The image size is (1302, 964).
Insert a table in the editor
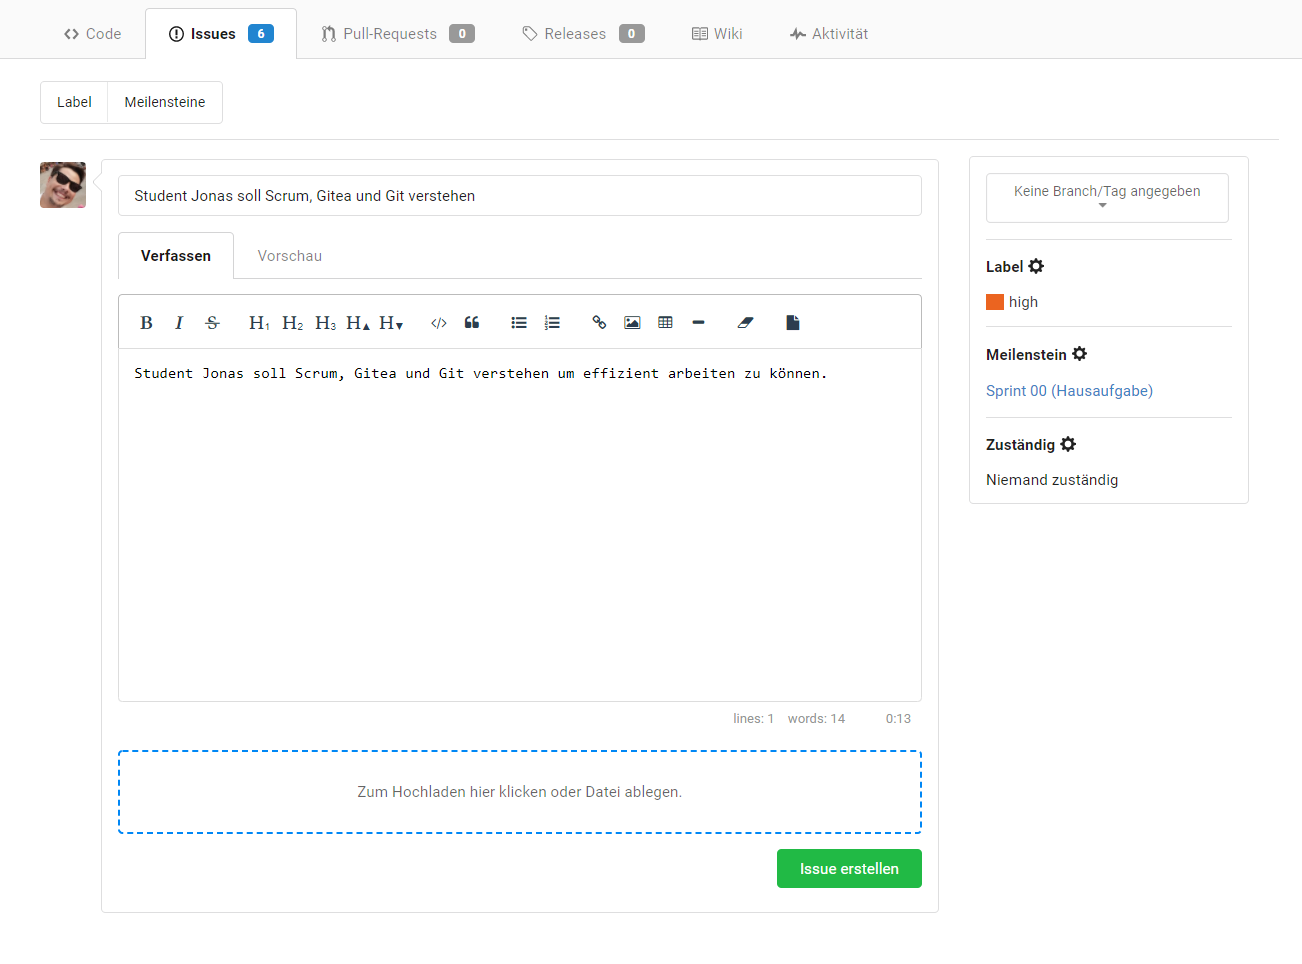pos(665,323)
